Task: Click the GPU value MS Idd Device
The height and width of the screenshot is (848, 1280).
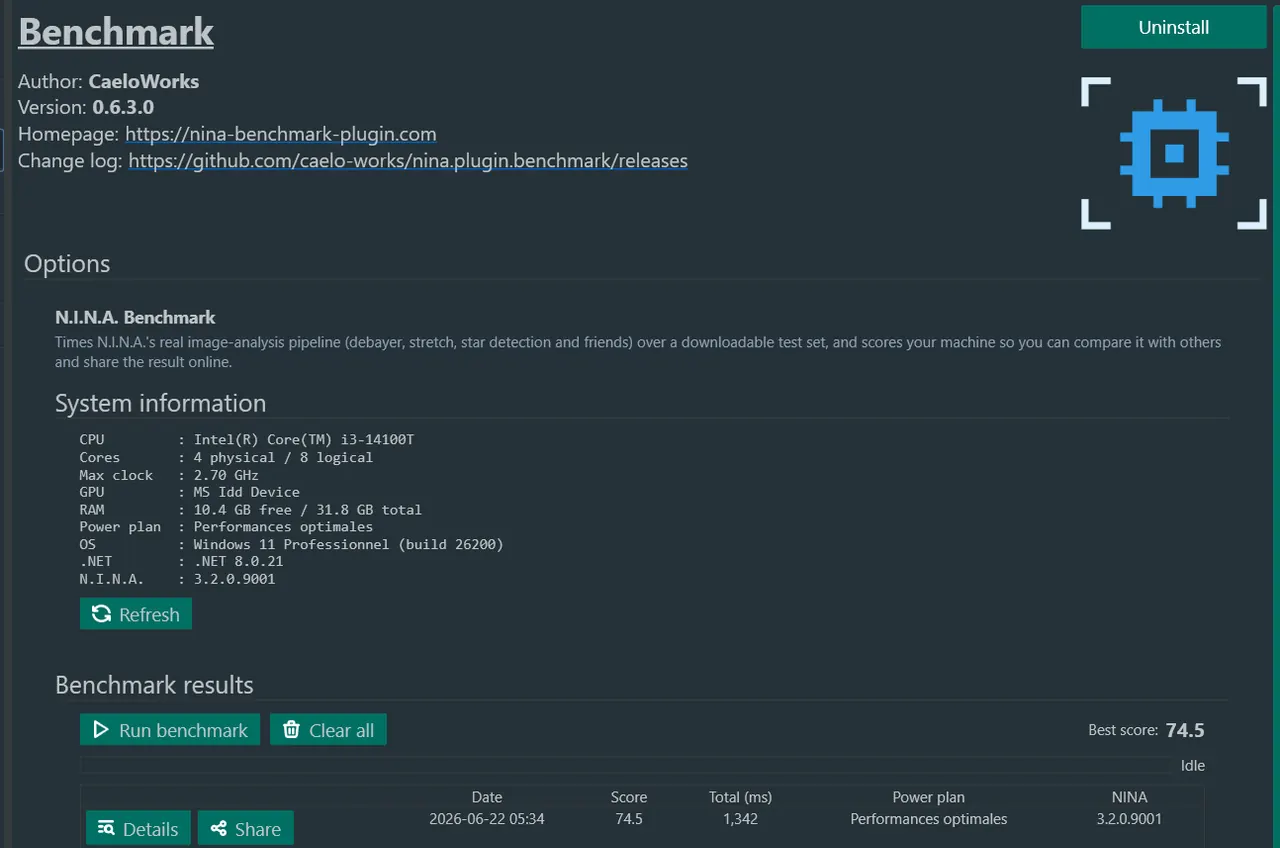Action: coord(246,492)
